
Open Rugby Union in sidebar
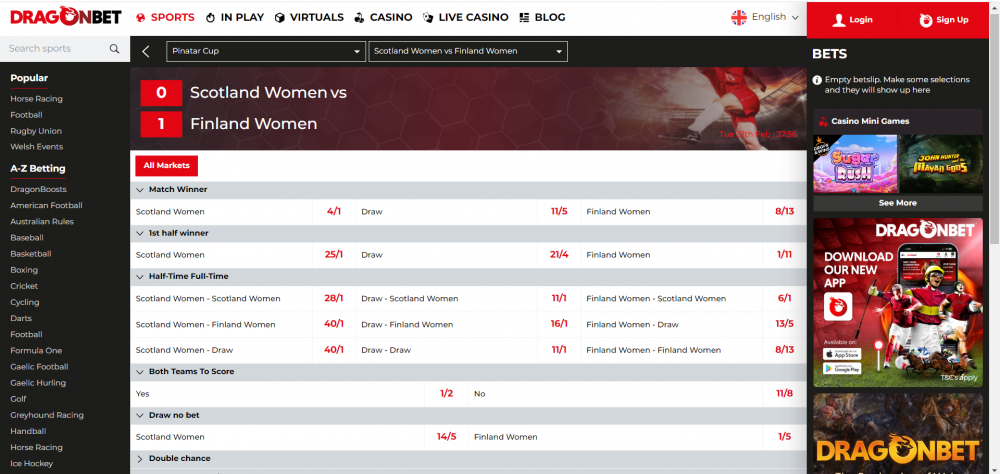(x=36, y=131)
